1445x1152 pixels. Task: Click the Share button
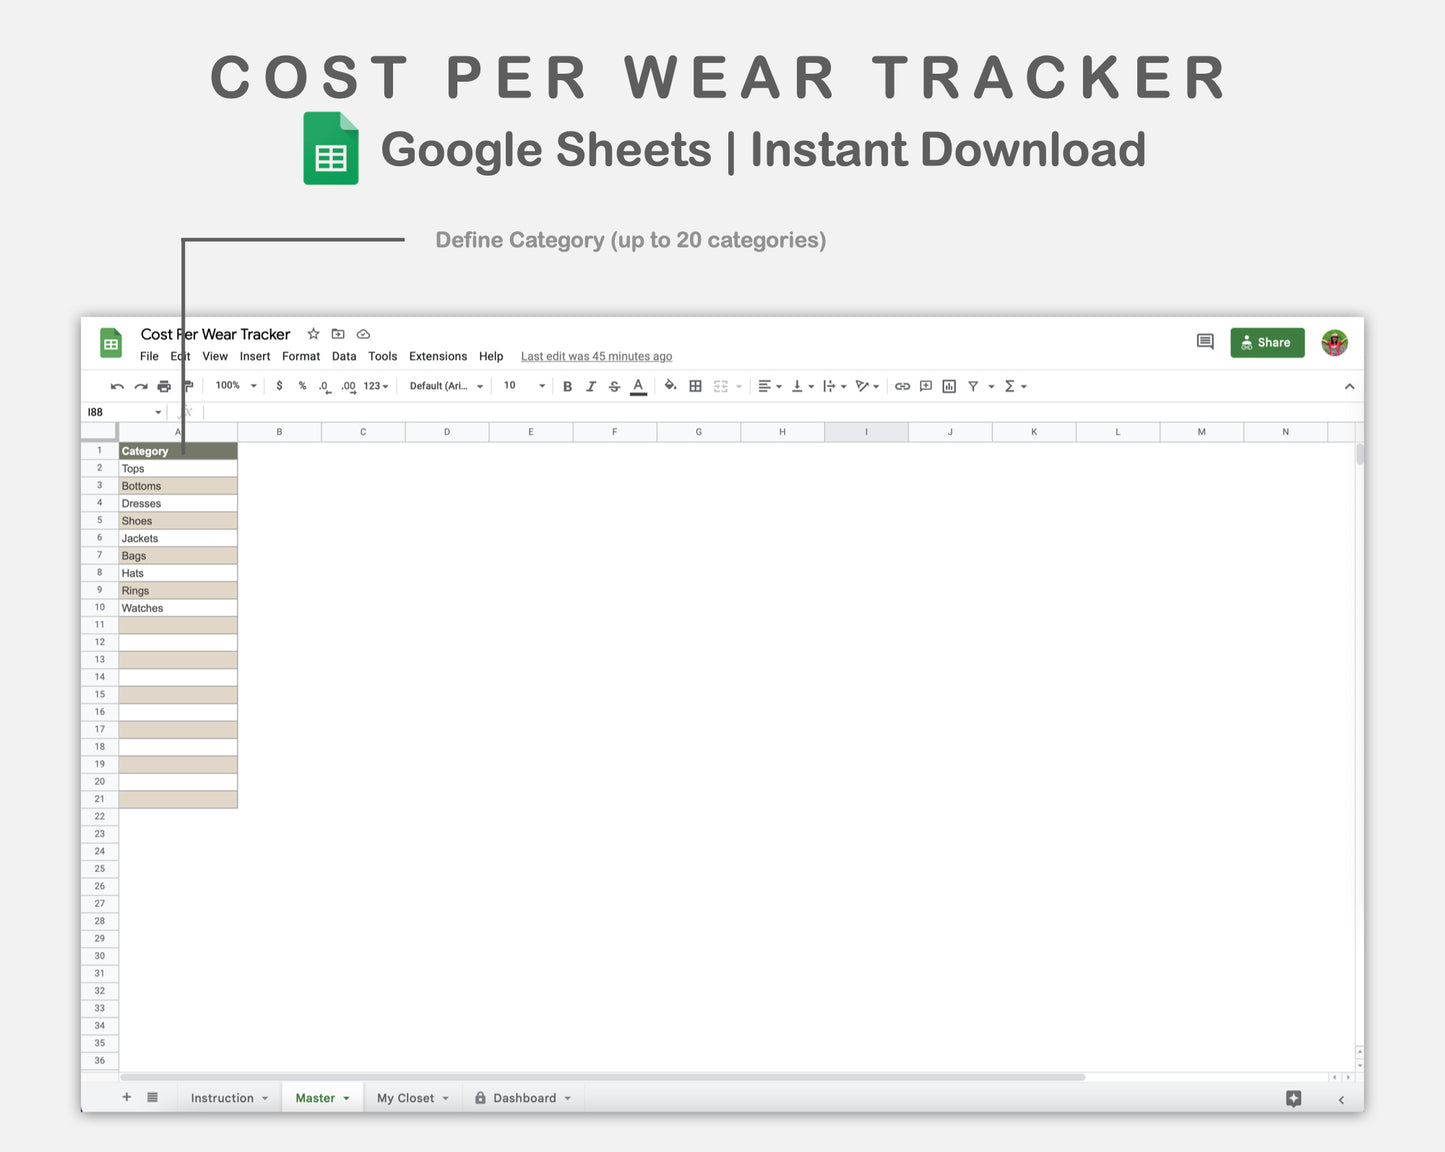click(1267, 342)
